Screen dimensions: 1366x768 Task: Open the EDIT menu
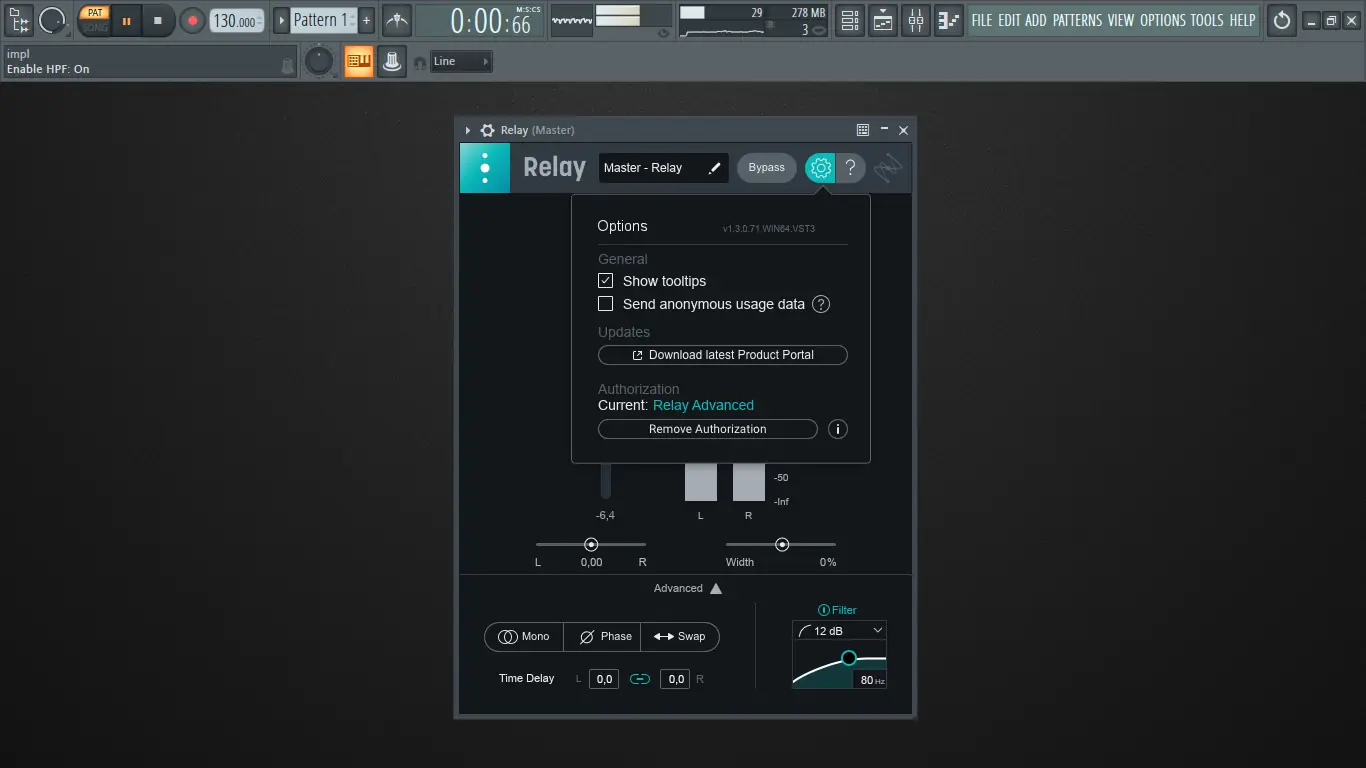pyautogui.click(x=1009, y=20)
